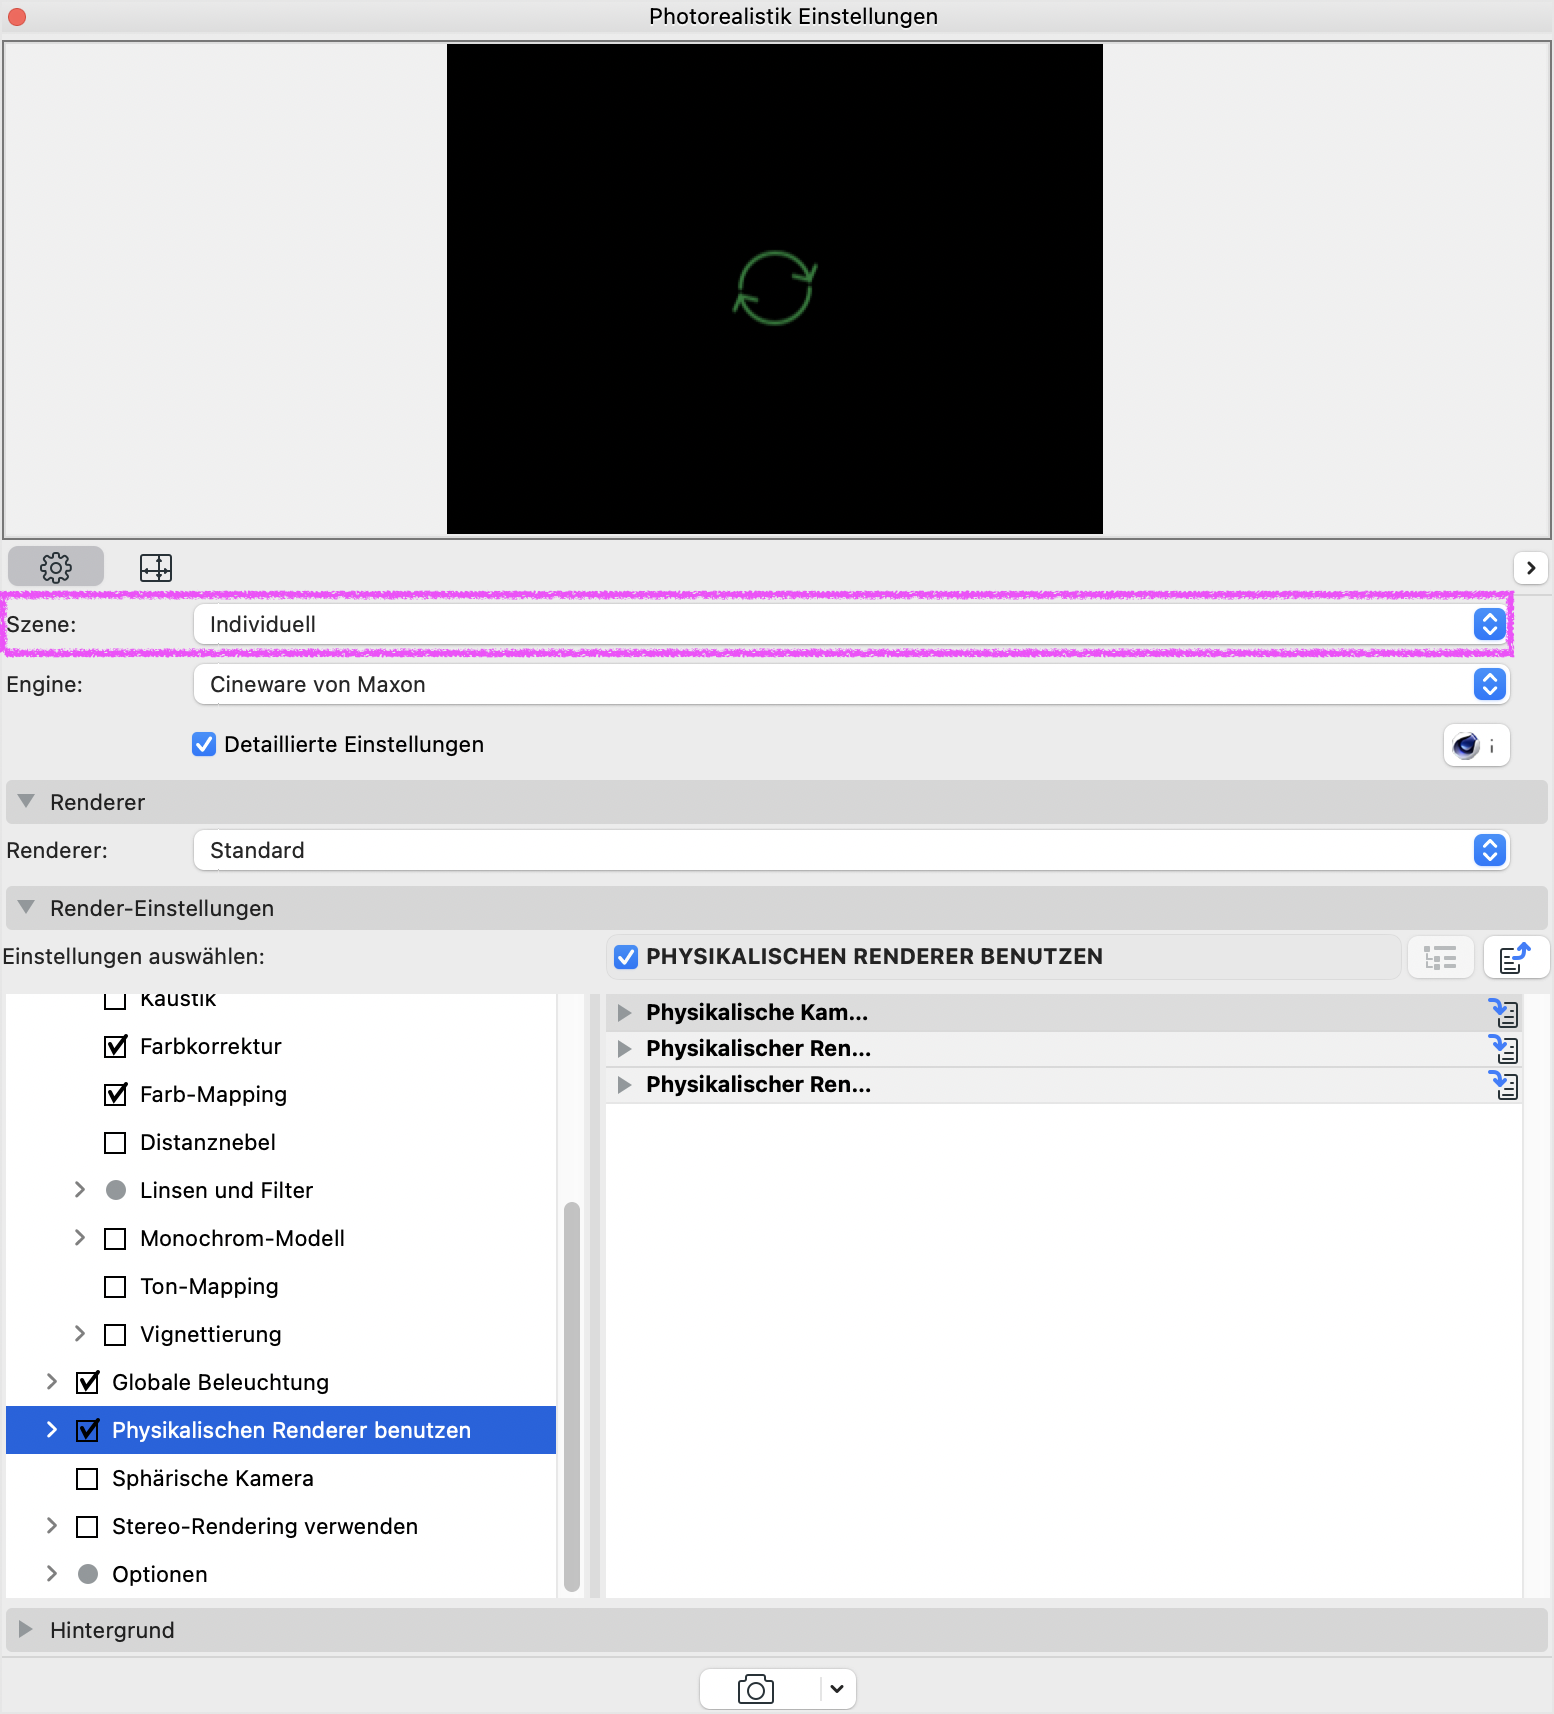Uncheck the Farbkorrektur checkbox
Screen dimensions: 1554x1714
click(115, 1046)
